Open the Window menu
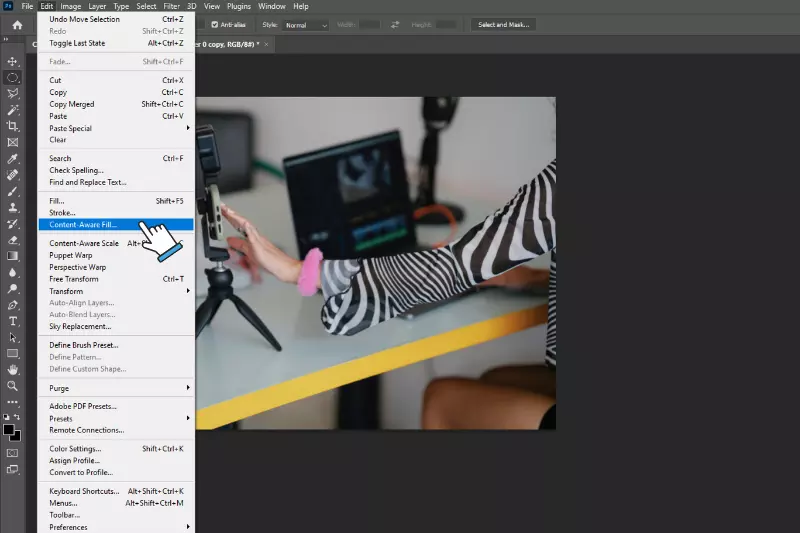 (271, 6)
